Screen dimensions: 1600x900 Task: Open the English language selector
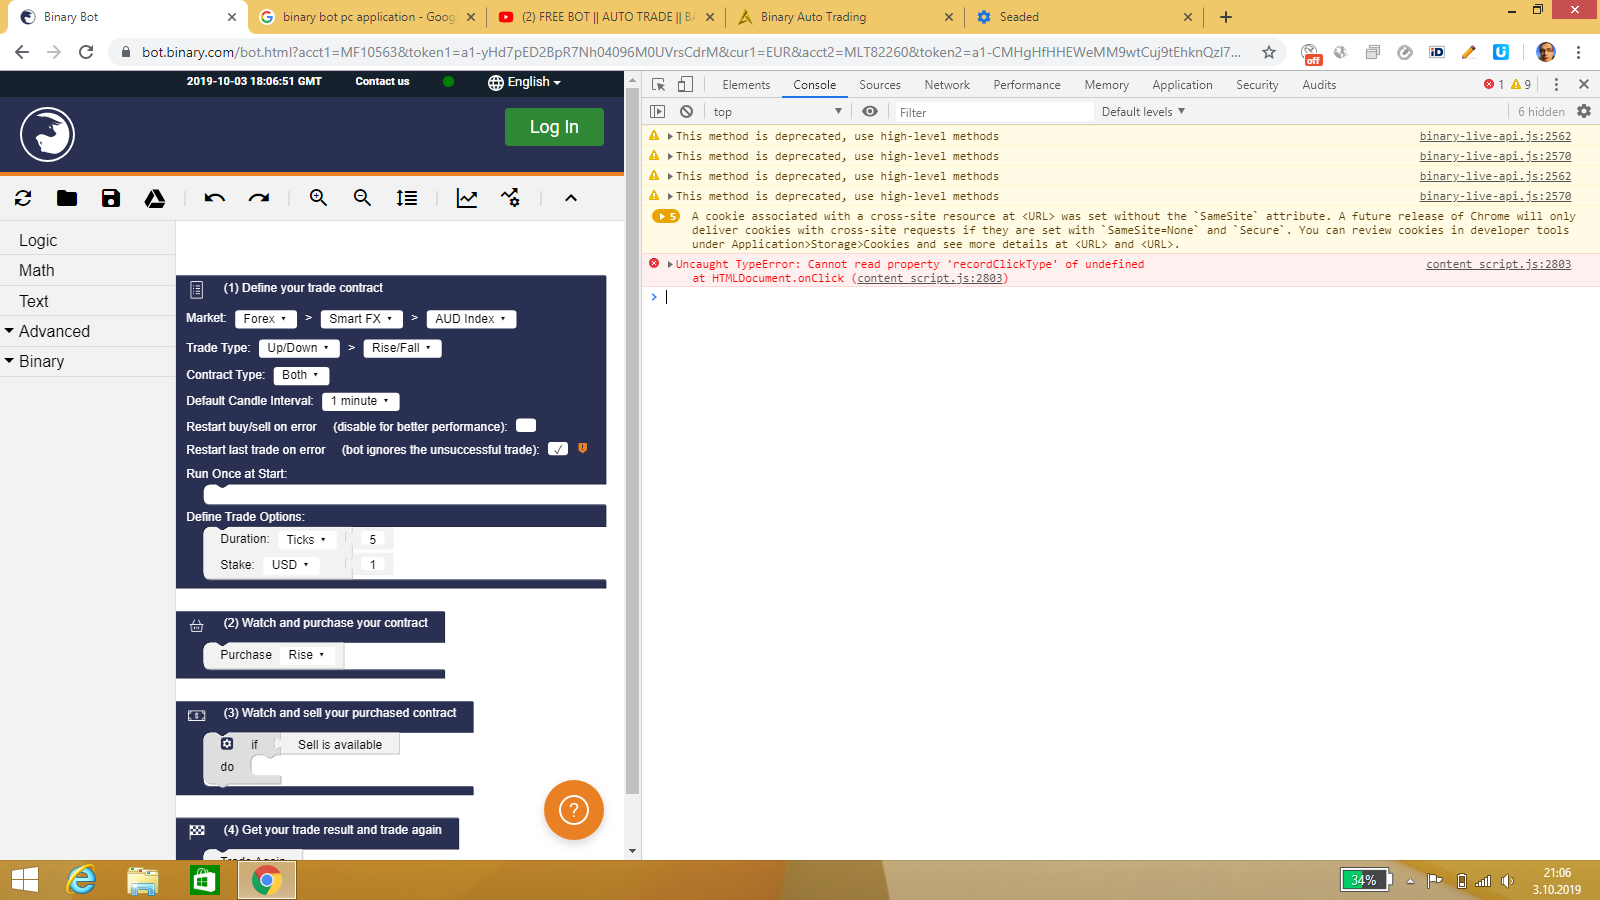point(524,82)
